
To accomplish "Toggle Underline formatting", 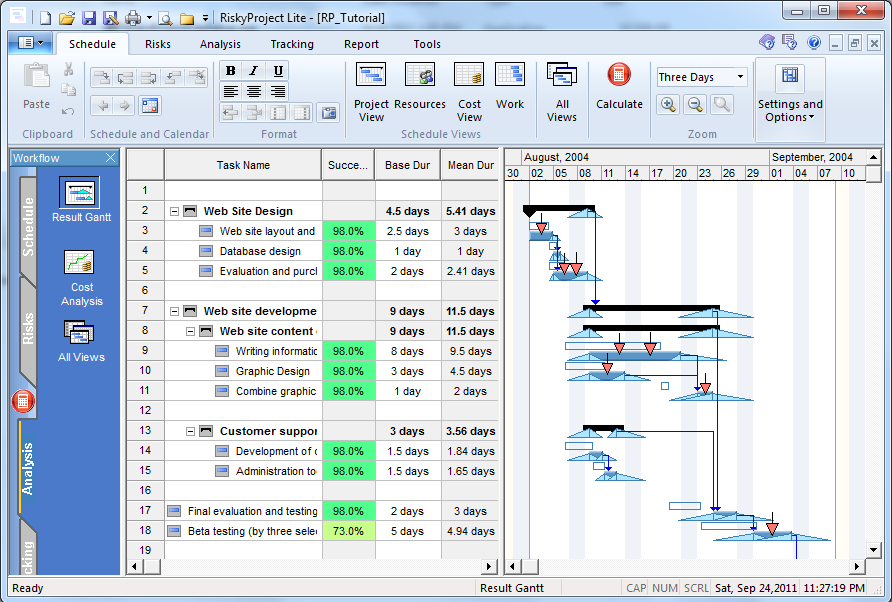I will tap(278, 71).
